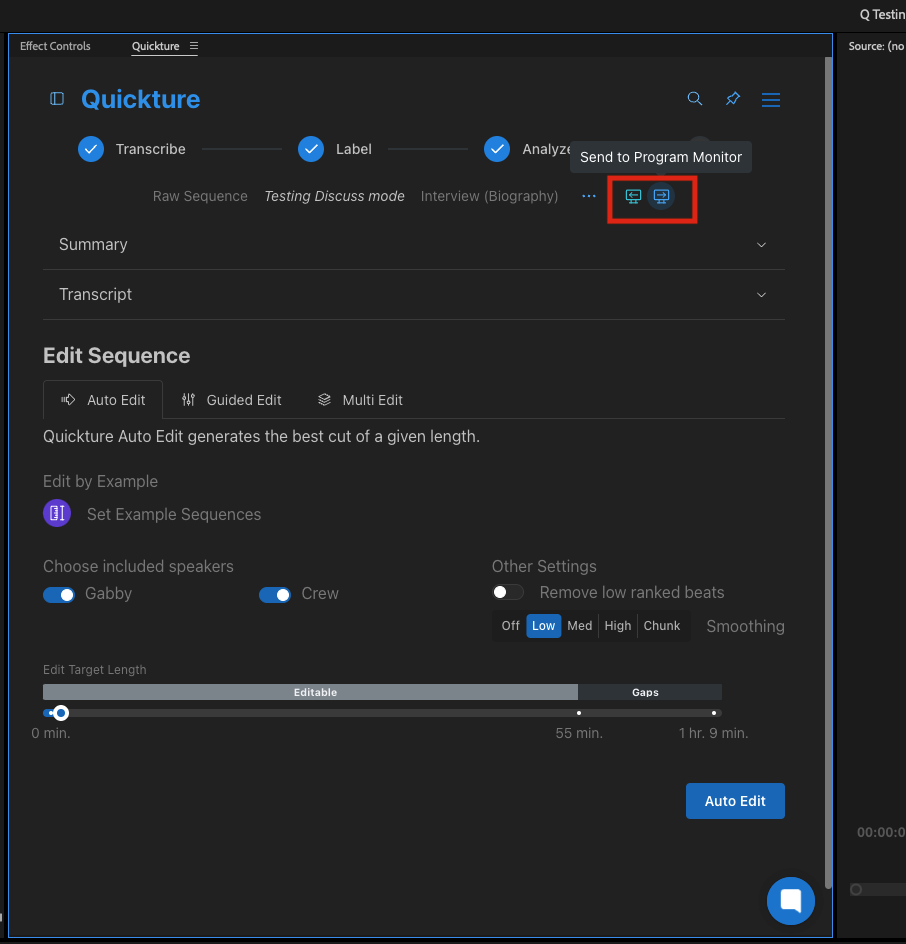Open the Quickture panel tab menu icon
This screenshot has height=944, width=906.
194,46
